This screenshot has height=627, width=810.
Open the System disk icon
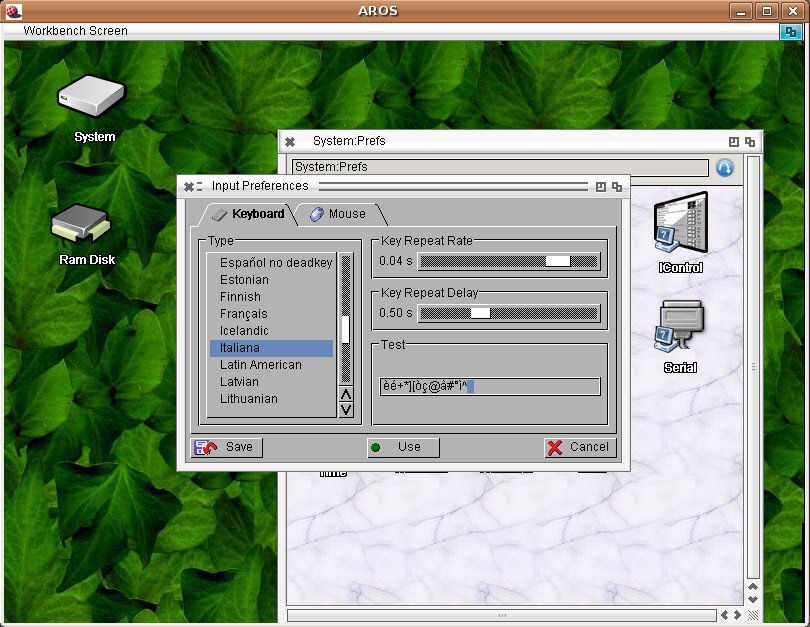point(92,98)
